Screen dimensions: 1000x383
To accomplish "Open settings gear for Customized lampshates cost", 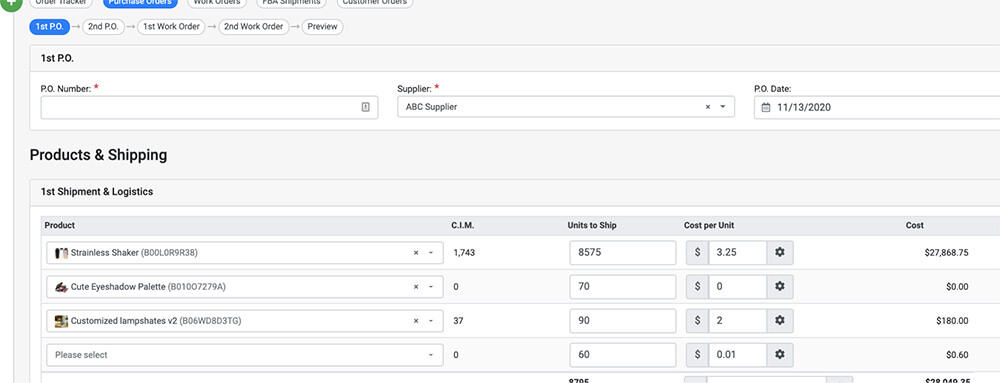I will tap(779, 321).
